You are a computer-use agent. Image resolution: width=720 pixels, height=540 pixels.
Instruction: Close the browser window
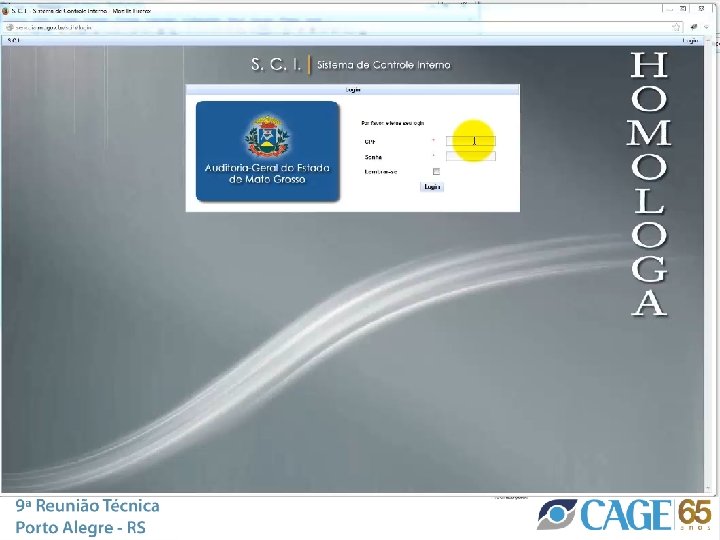click(x=702, y=8)
